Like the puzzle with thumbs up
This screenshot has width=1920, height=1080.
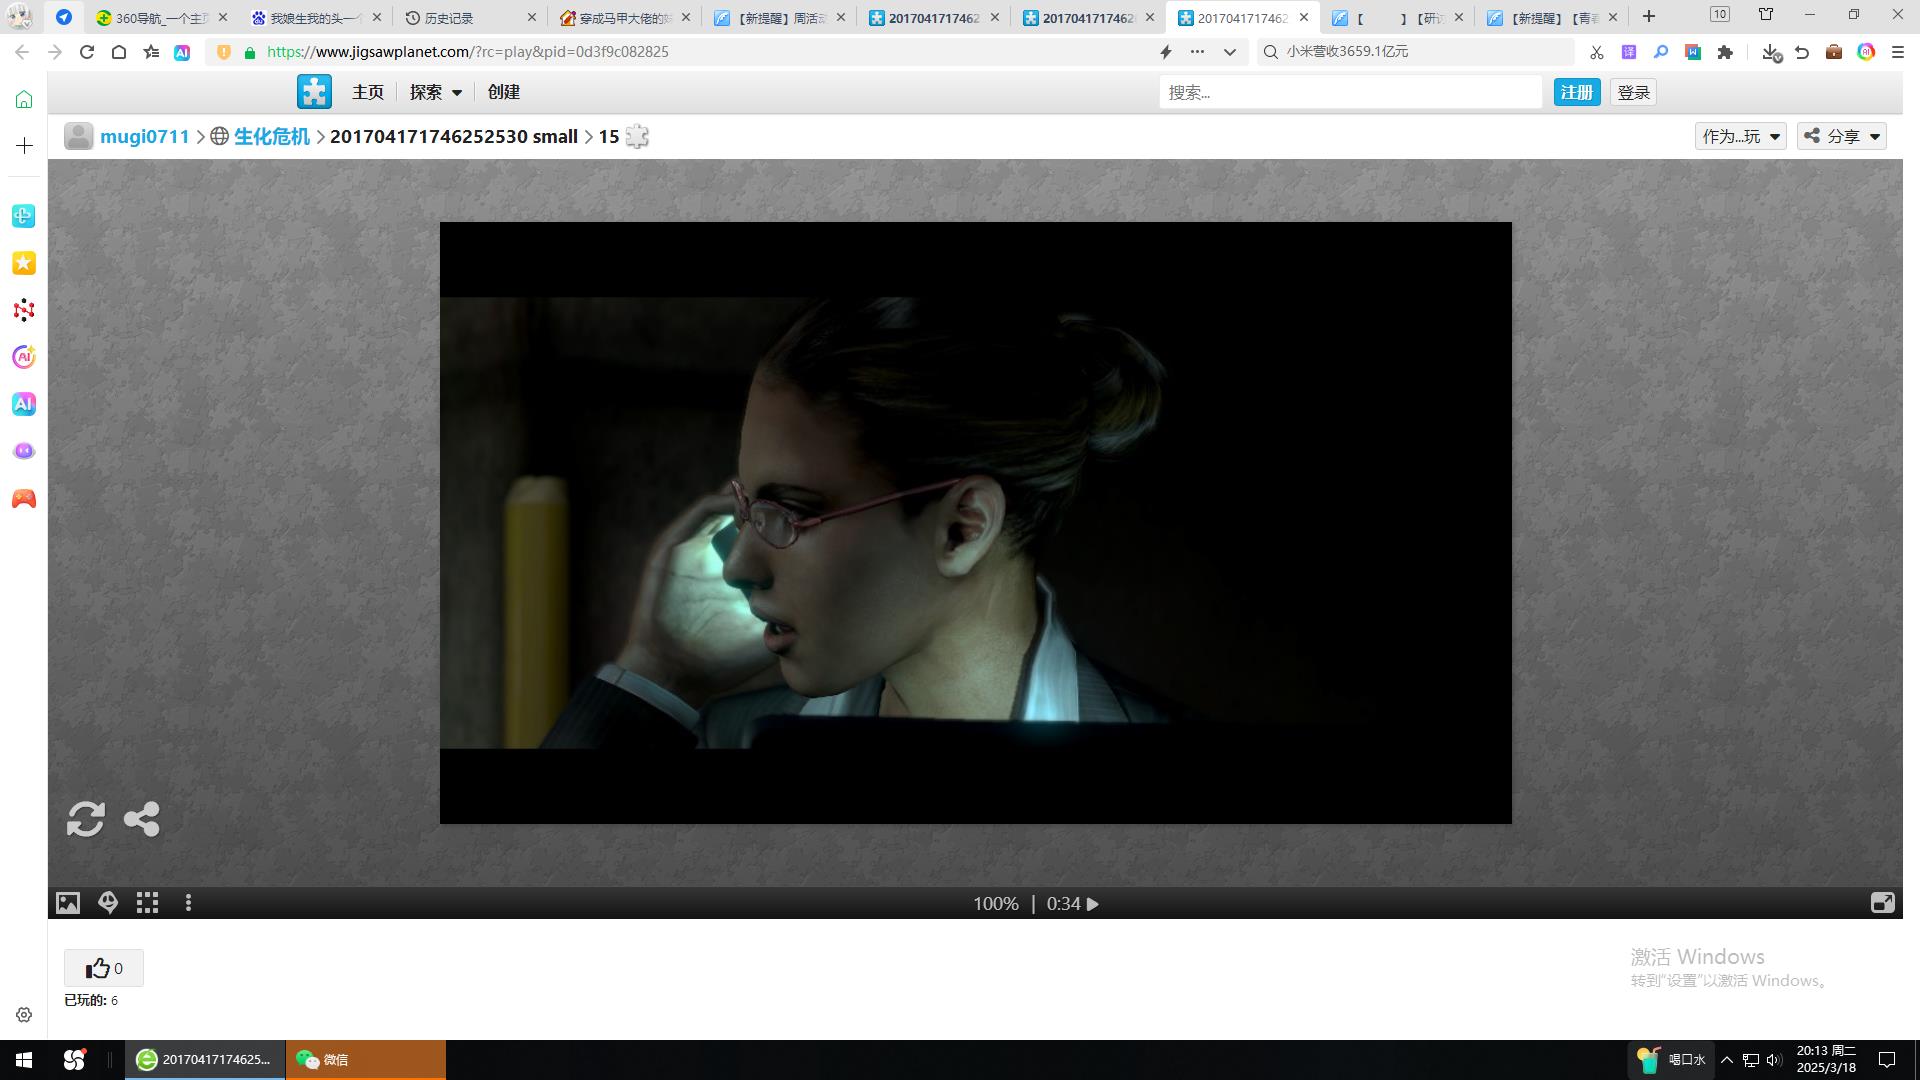(x=104, y=968)
